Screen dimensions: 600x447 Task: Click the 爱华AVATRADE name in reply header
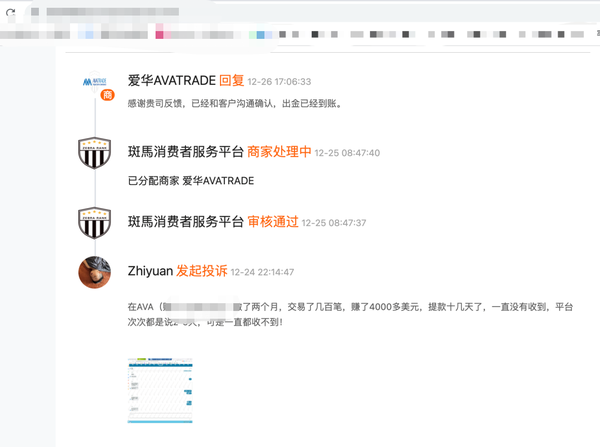pos(172,81)
